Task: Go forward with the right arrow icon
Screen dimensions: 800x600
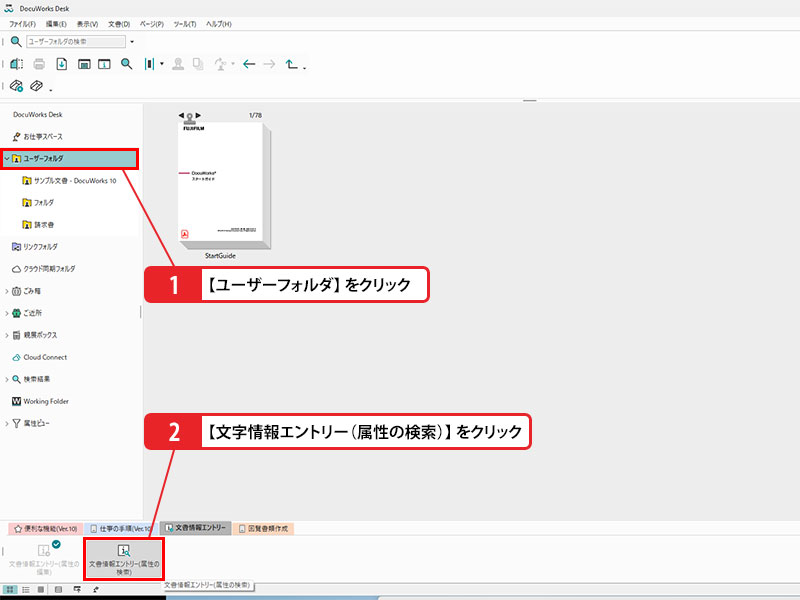Action: click(269, 64)
